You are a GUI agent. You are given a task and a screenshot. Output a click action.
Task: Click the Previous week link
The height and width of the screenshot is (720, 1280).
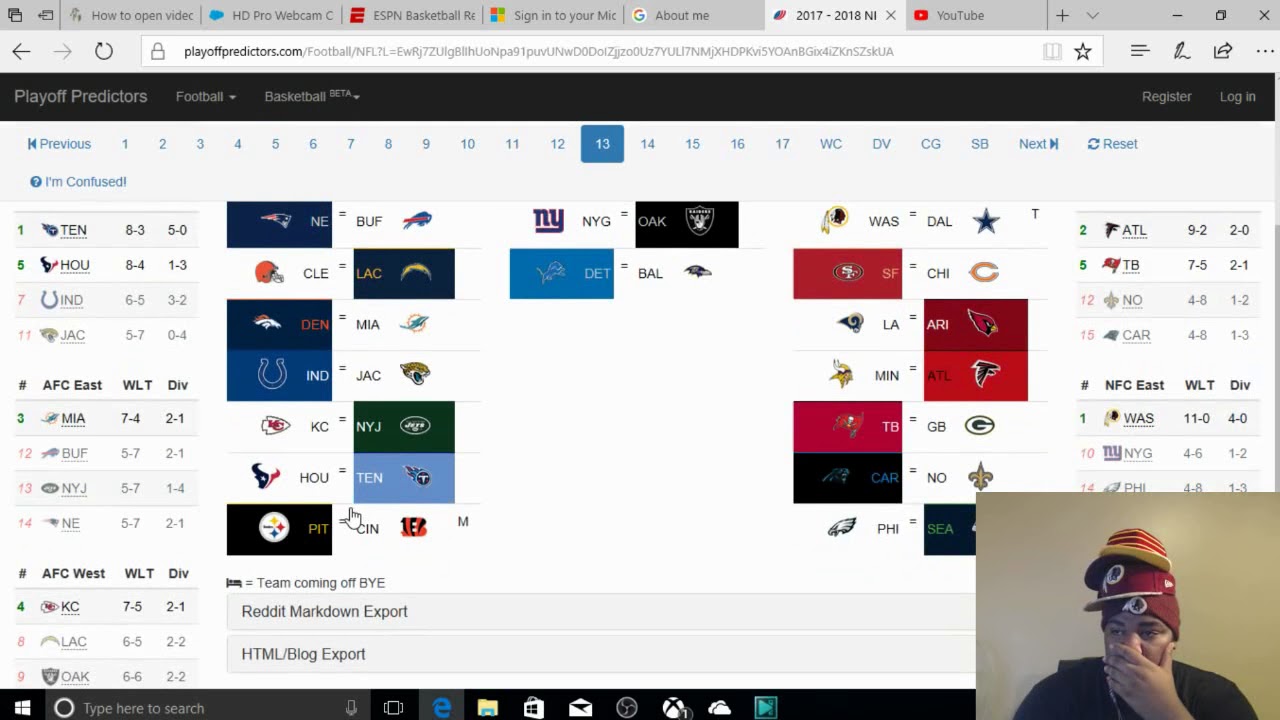(x=59, y=144)
